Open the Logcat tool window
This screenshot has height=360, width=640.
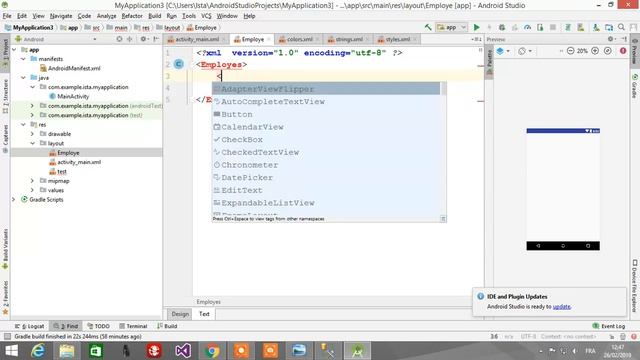tap(29, 326)
